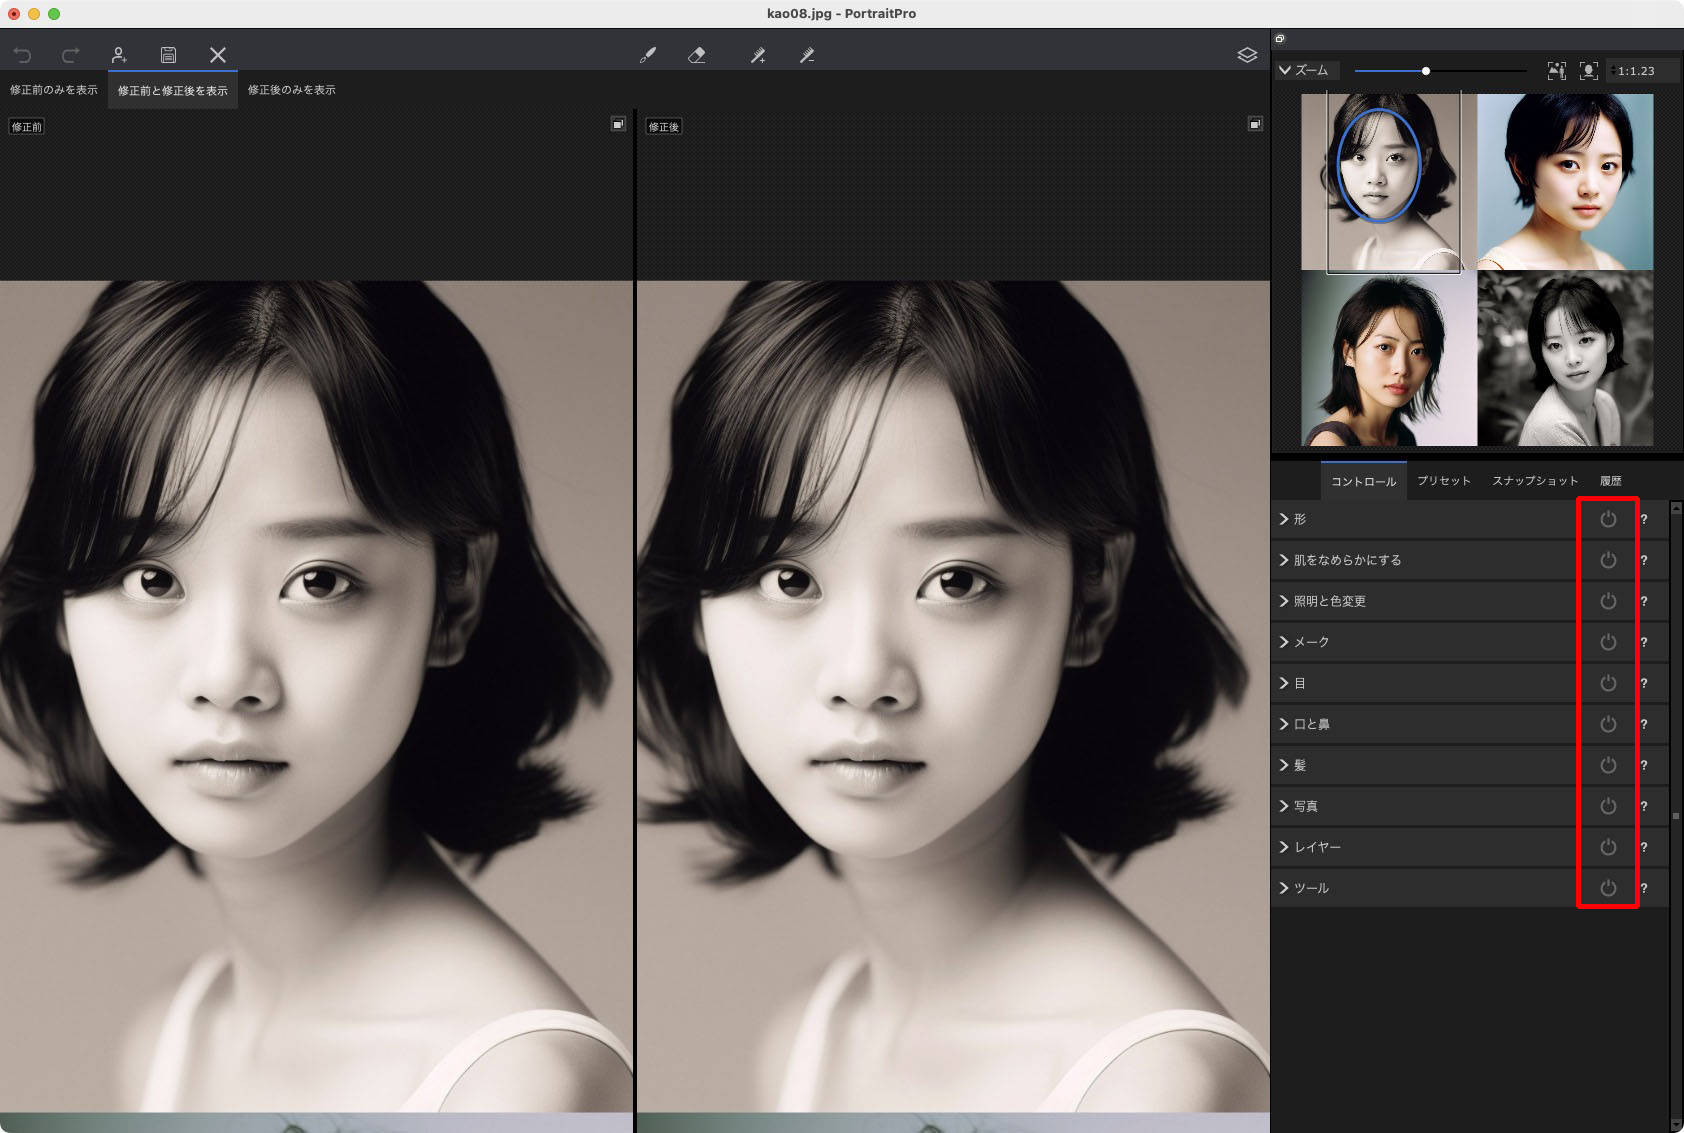
Task: Click 修正後のみを表示 view button
Action: 291,90
